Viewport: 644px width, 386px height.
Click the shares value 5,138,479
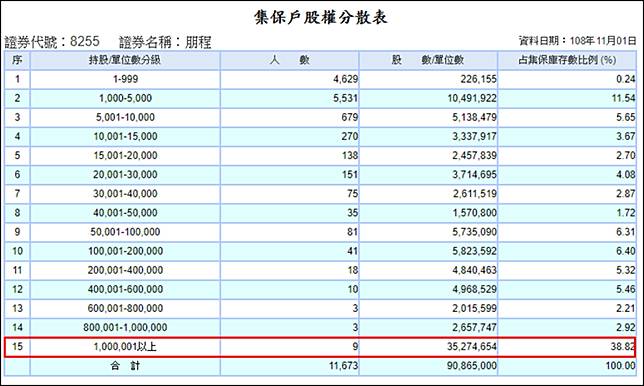[474, 117]
